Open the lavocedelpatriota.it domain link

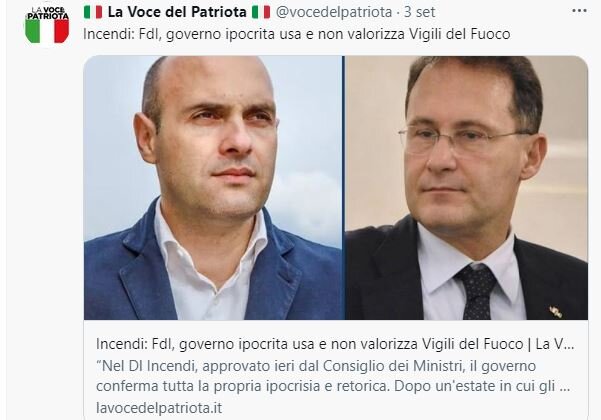click(159, 408)
